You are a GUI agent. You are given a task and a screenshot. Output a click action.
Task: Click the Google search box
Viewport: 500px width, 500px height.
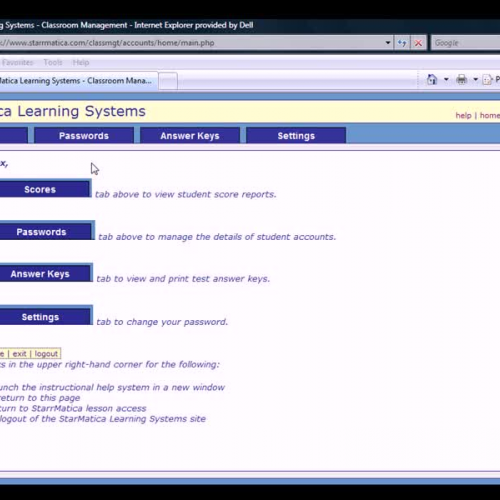point(466,43)
